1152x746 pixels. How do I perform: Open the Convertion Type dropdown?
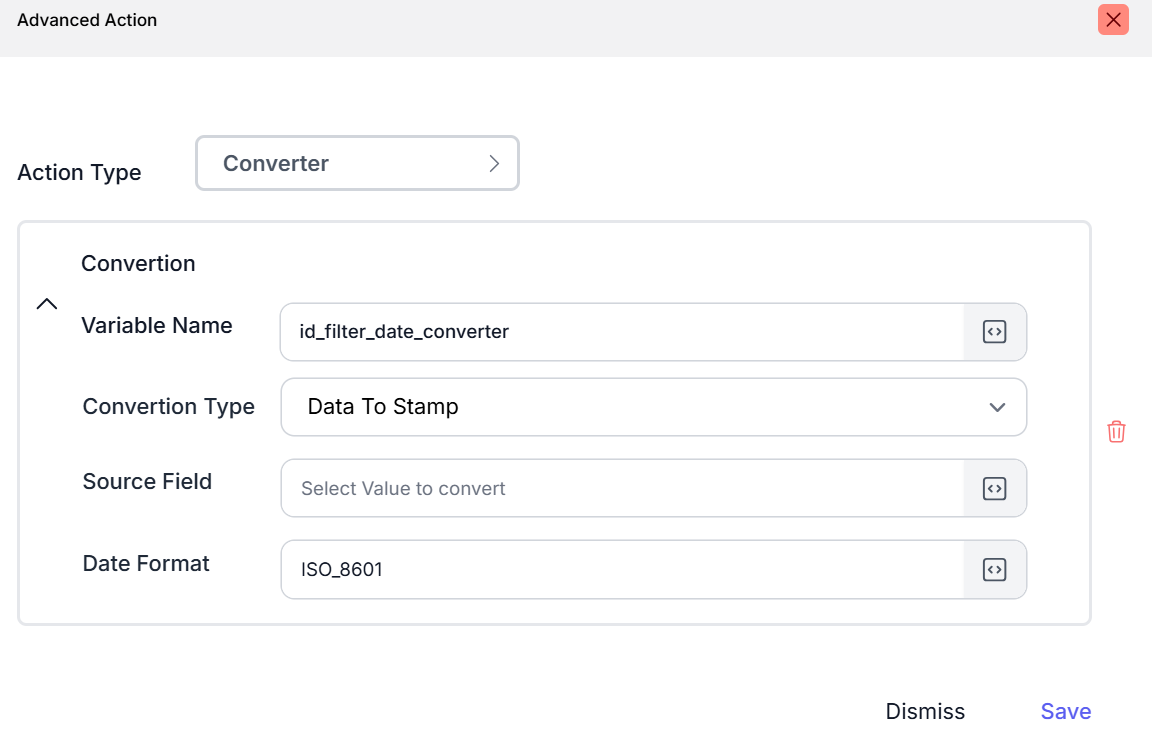pyautogui.click(x=653, y=407)
